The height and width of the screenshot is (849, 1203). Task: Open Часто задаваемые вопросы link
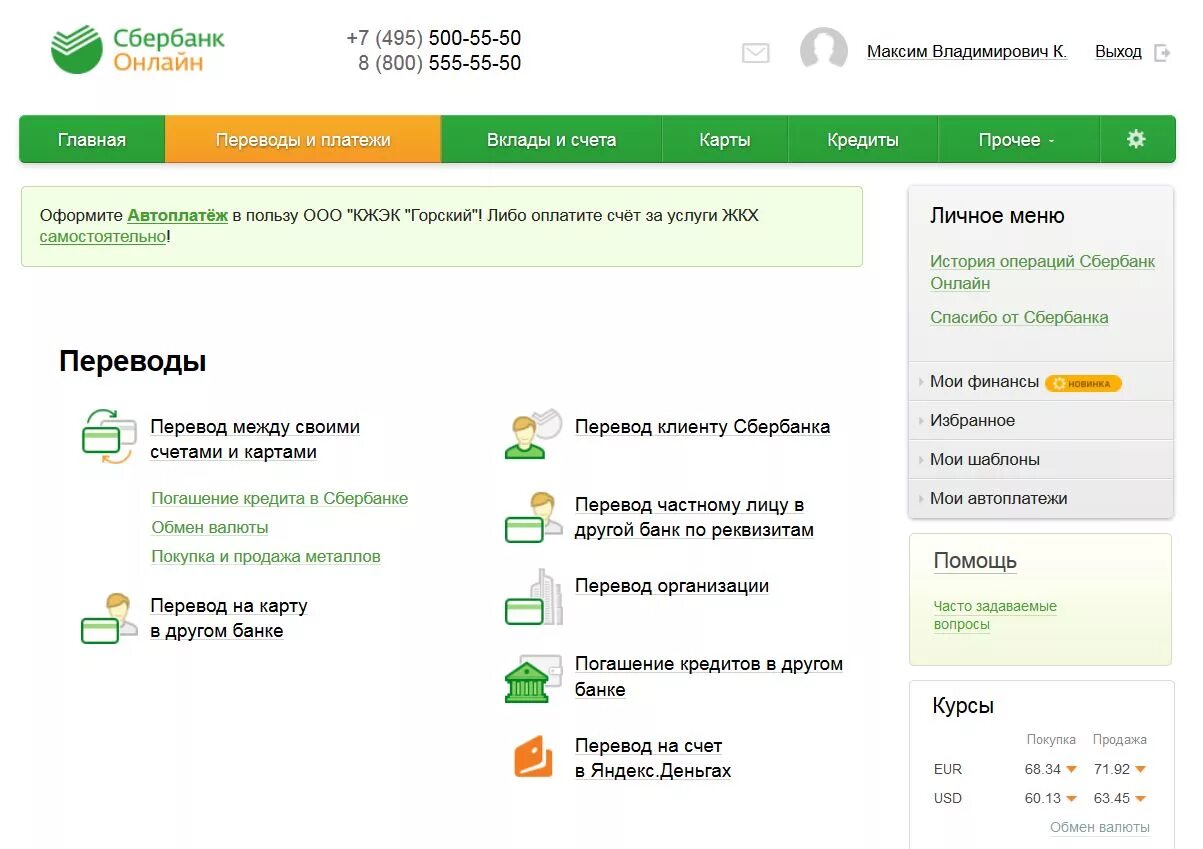pyautogui.click(x=995, y=615)
